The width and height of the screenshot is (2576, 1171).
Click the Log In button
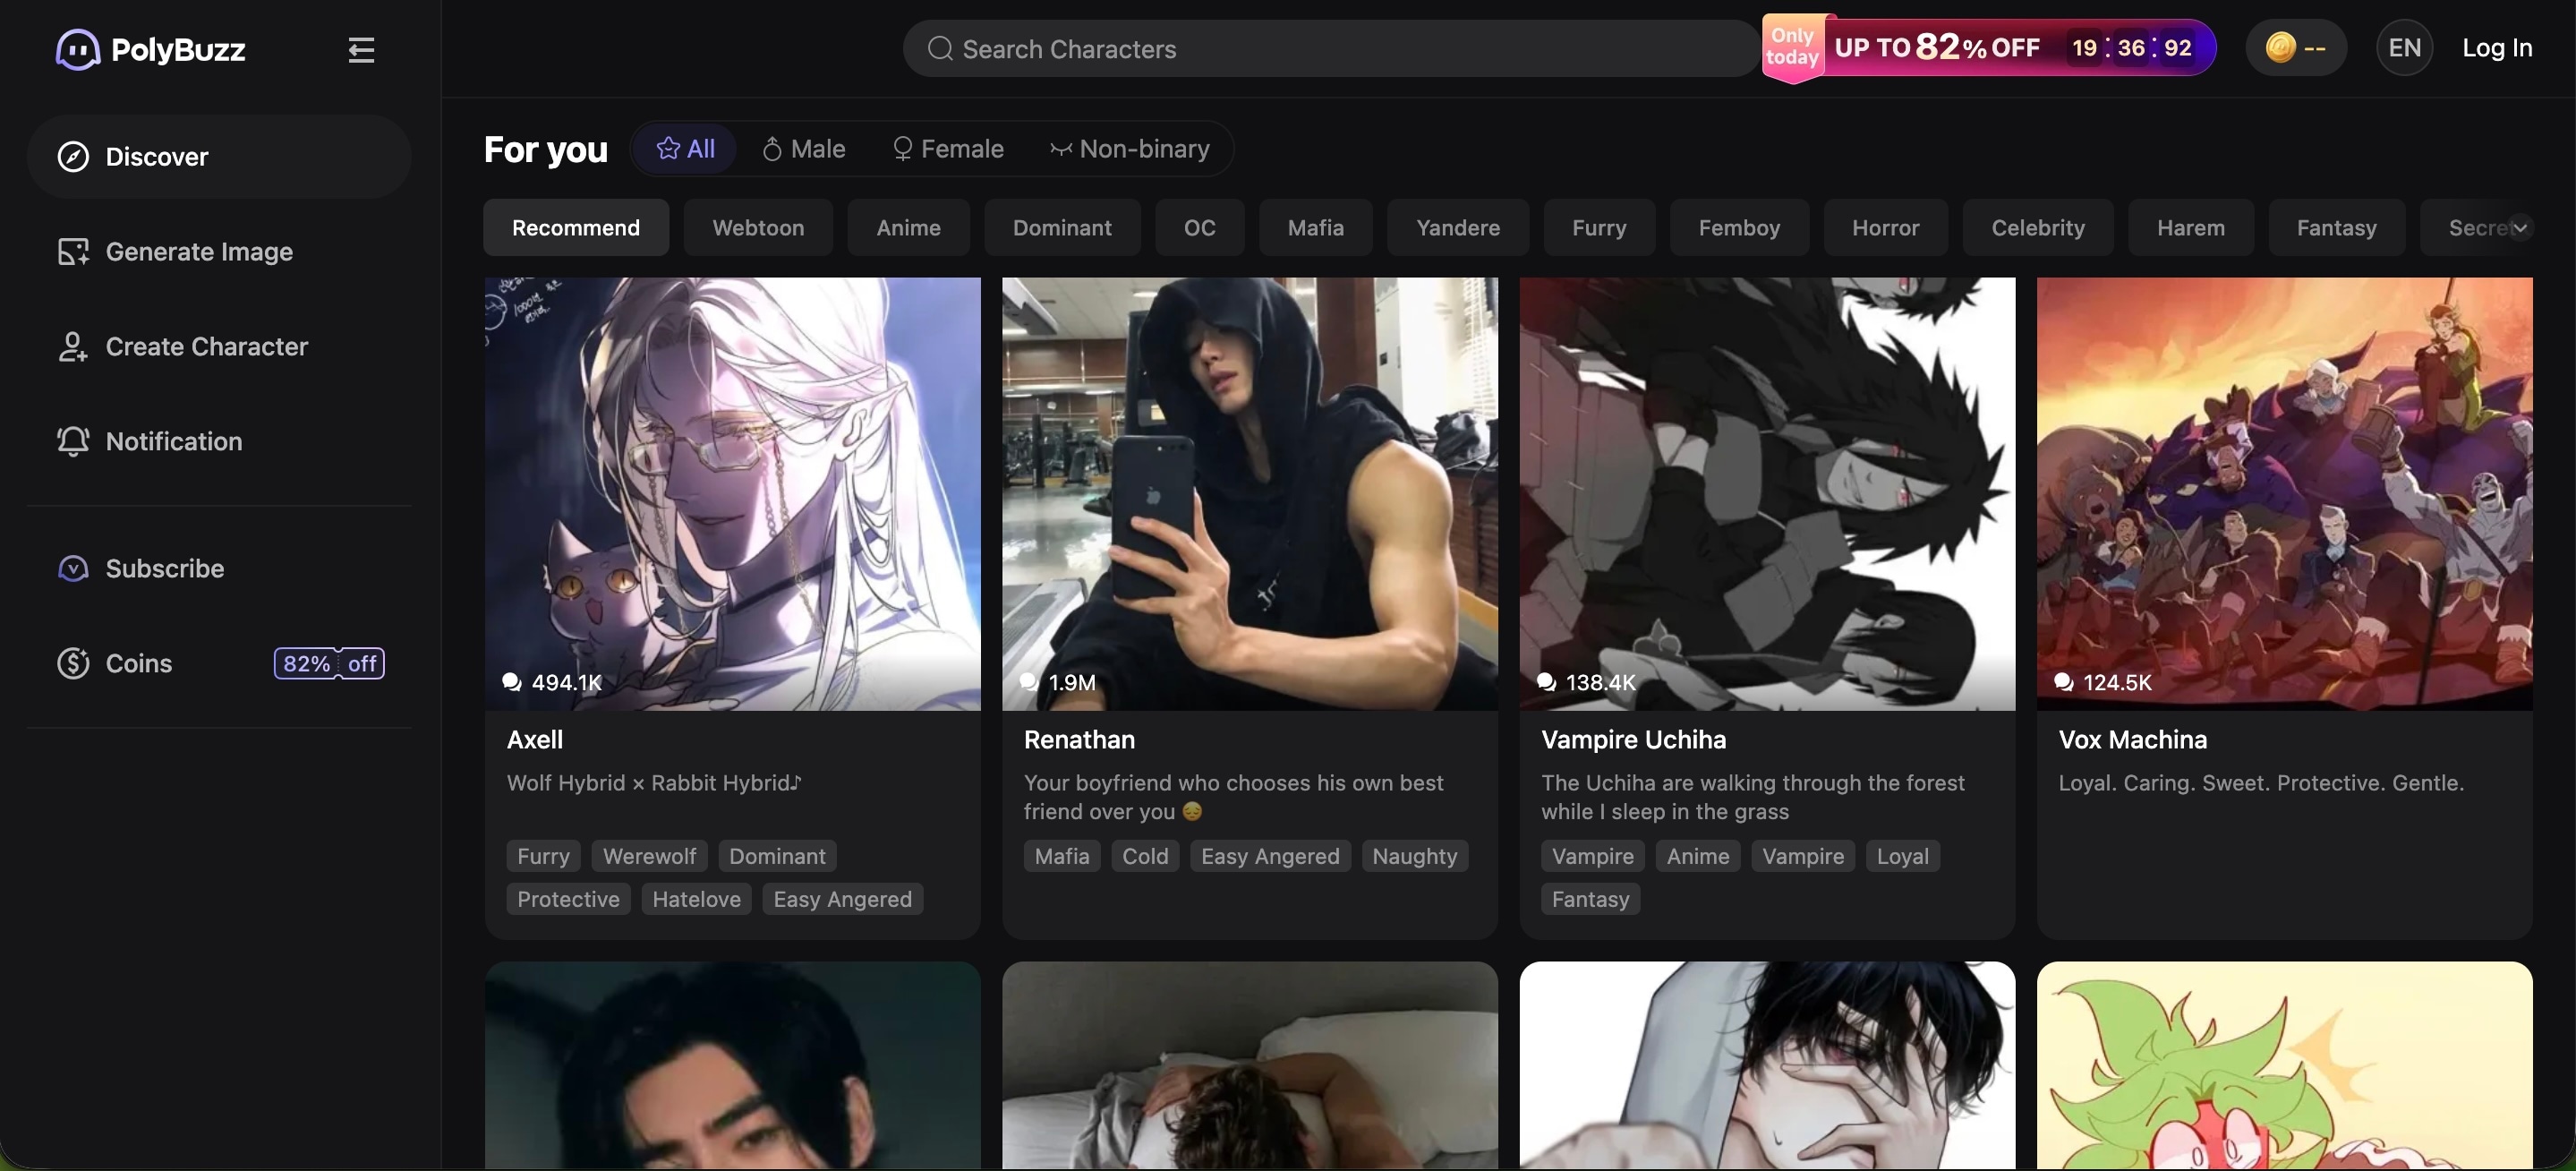click(2496, 48)
